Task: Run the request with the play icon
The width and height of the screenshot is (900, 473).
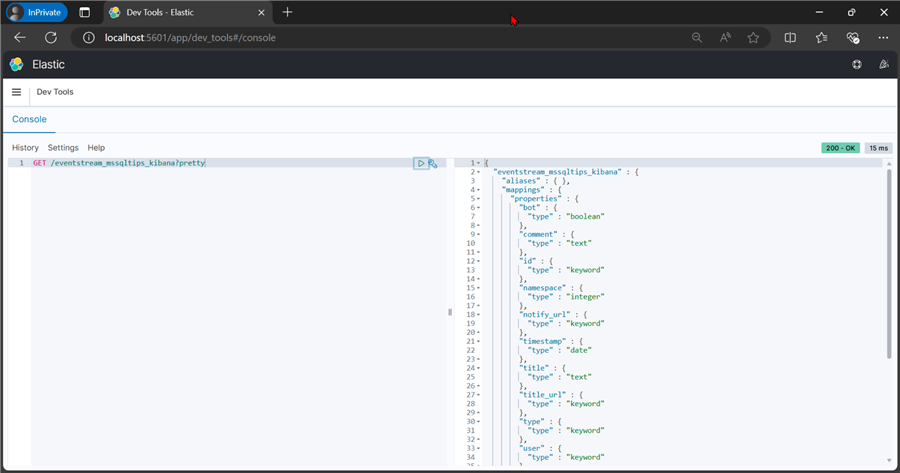Action: tap(421, 163)
